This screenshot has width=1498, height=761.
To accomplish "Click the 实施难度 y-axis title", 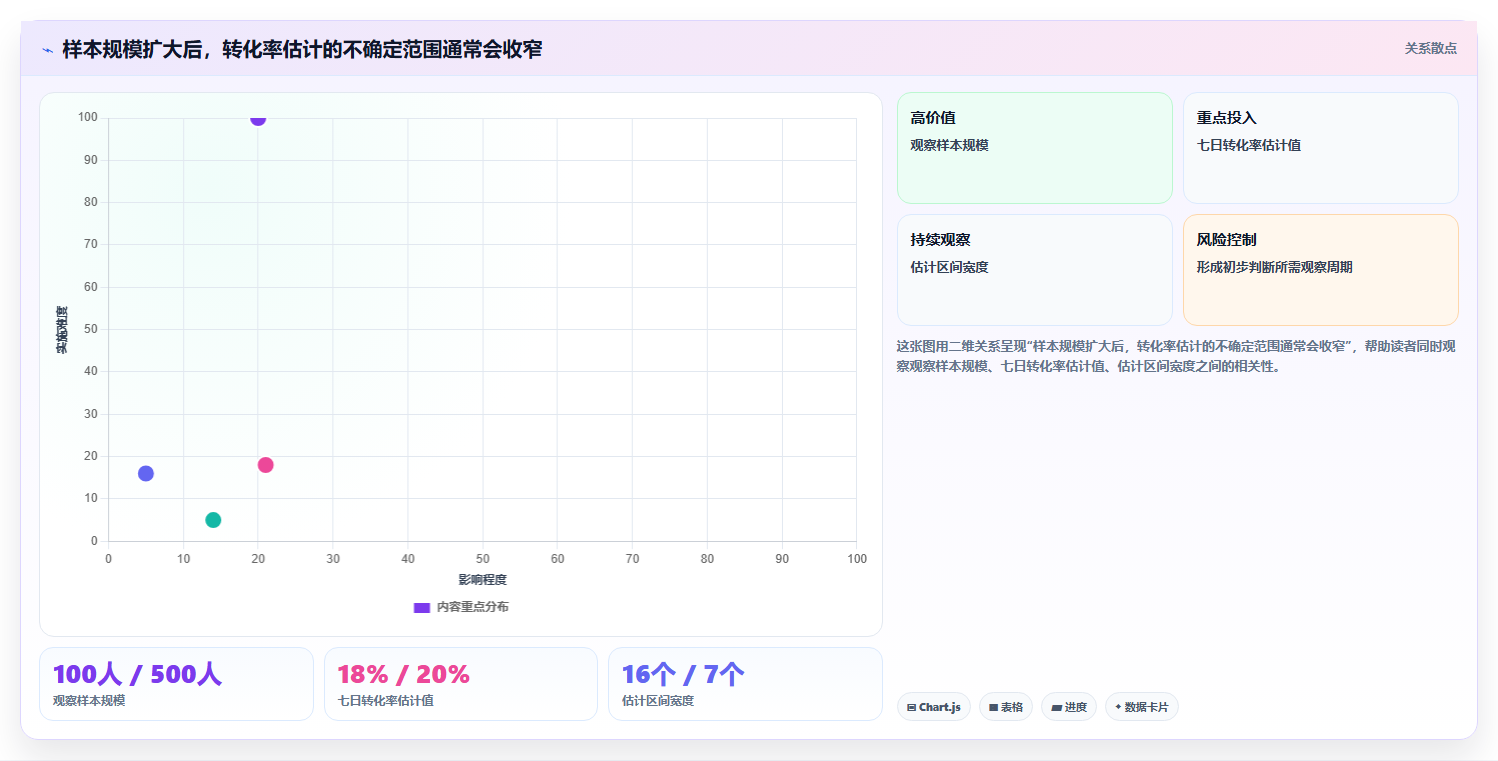I will click(x=62, y=330).
